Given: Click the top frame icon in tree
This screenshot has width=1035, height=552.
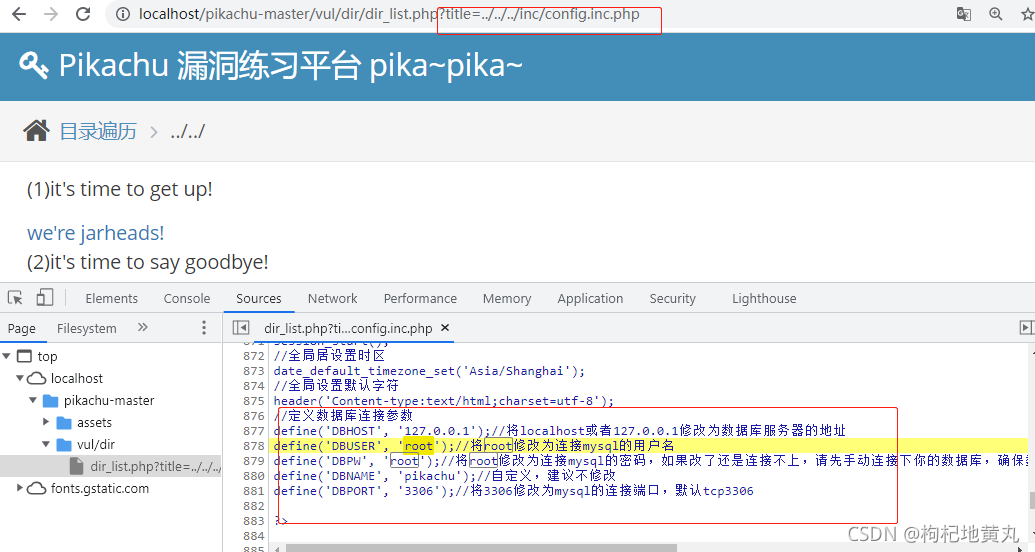Looking at the screenshot, I should (24, 357).
